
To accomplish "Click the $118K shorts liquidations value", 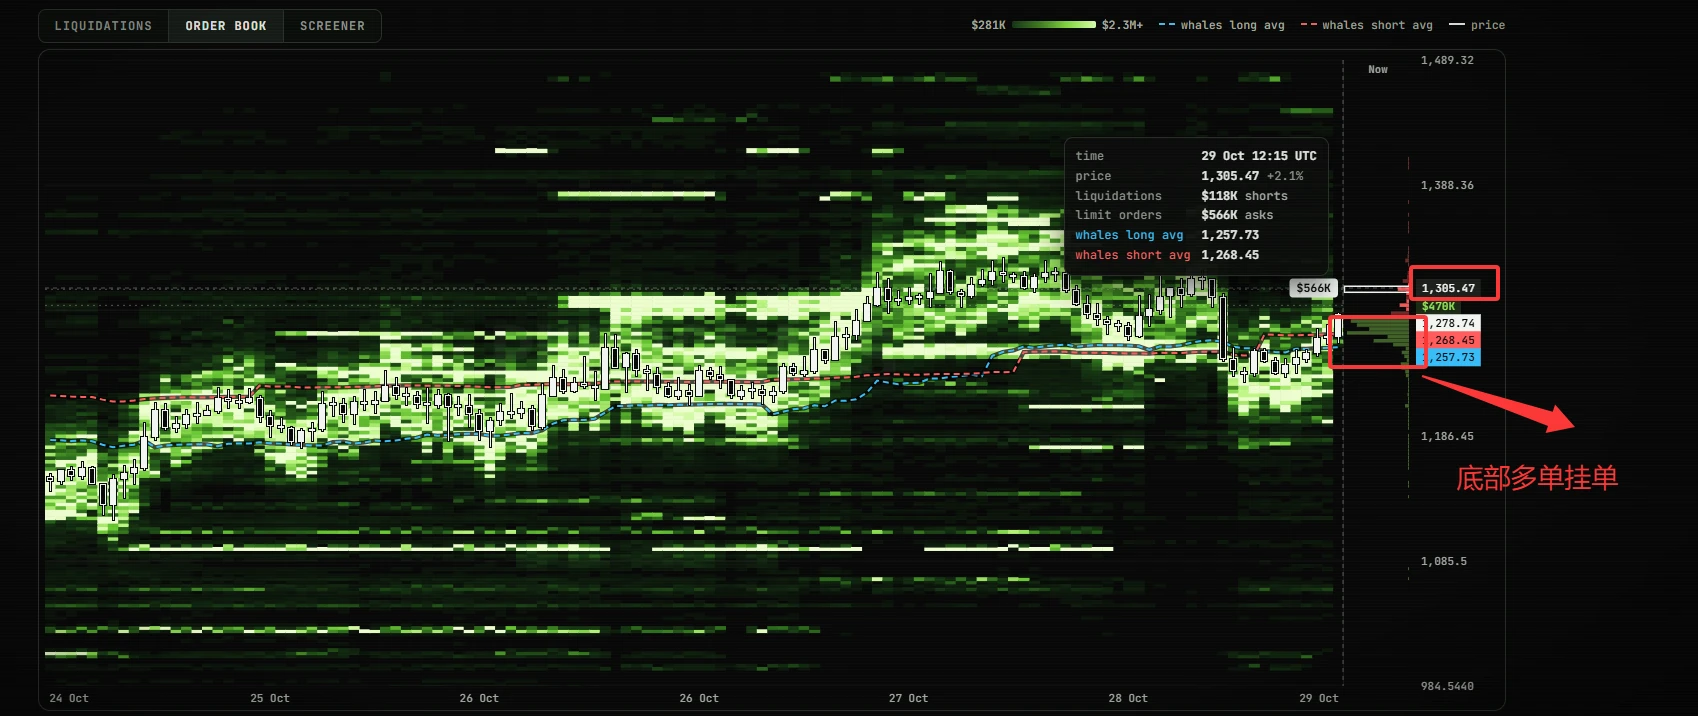I will click(x=1244, y=196).
